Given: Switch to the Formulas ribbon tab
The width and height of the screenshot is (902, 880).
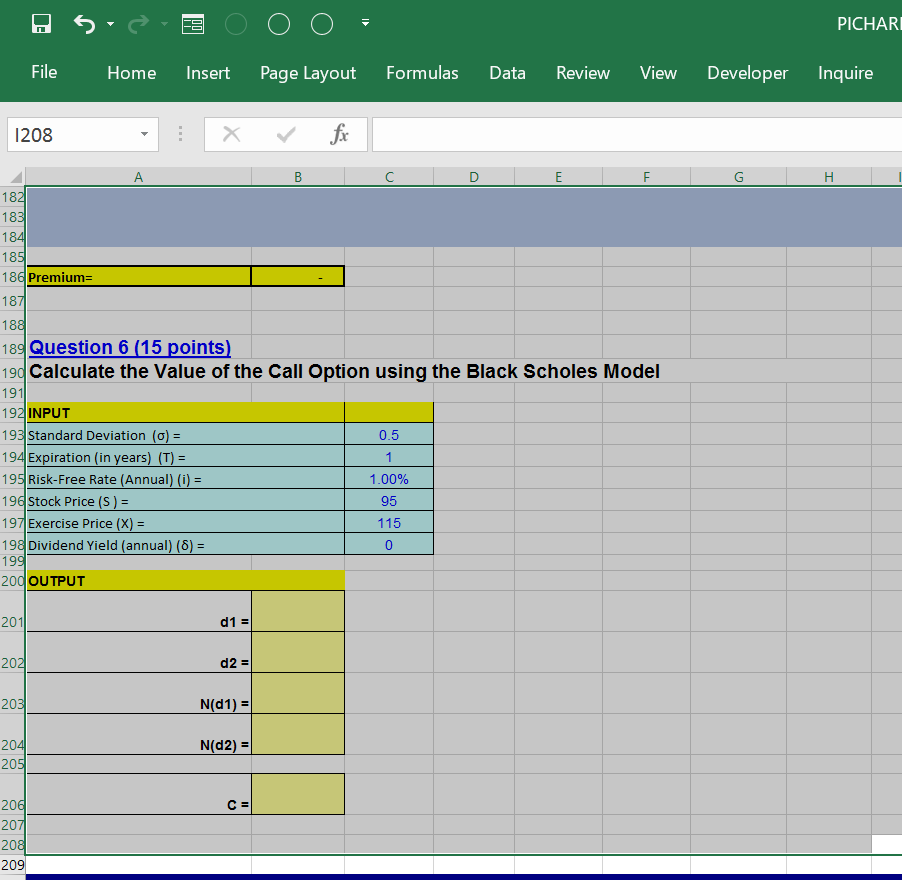Looking at the screenshot, I should click(x=422, y=72).
